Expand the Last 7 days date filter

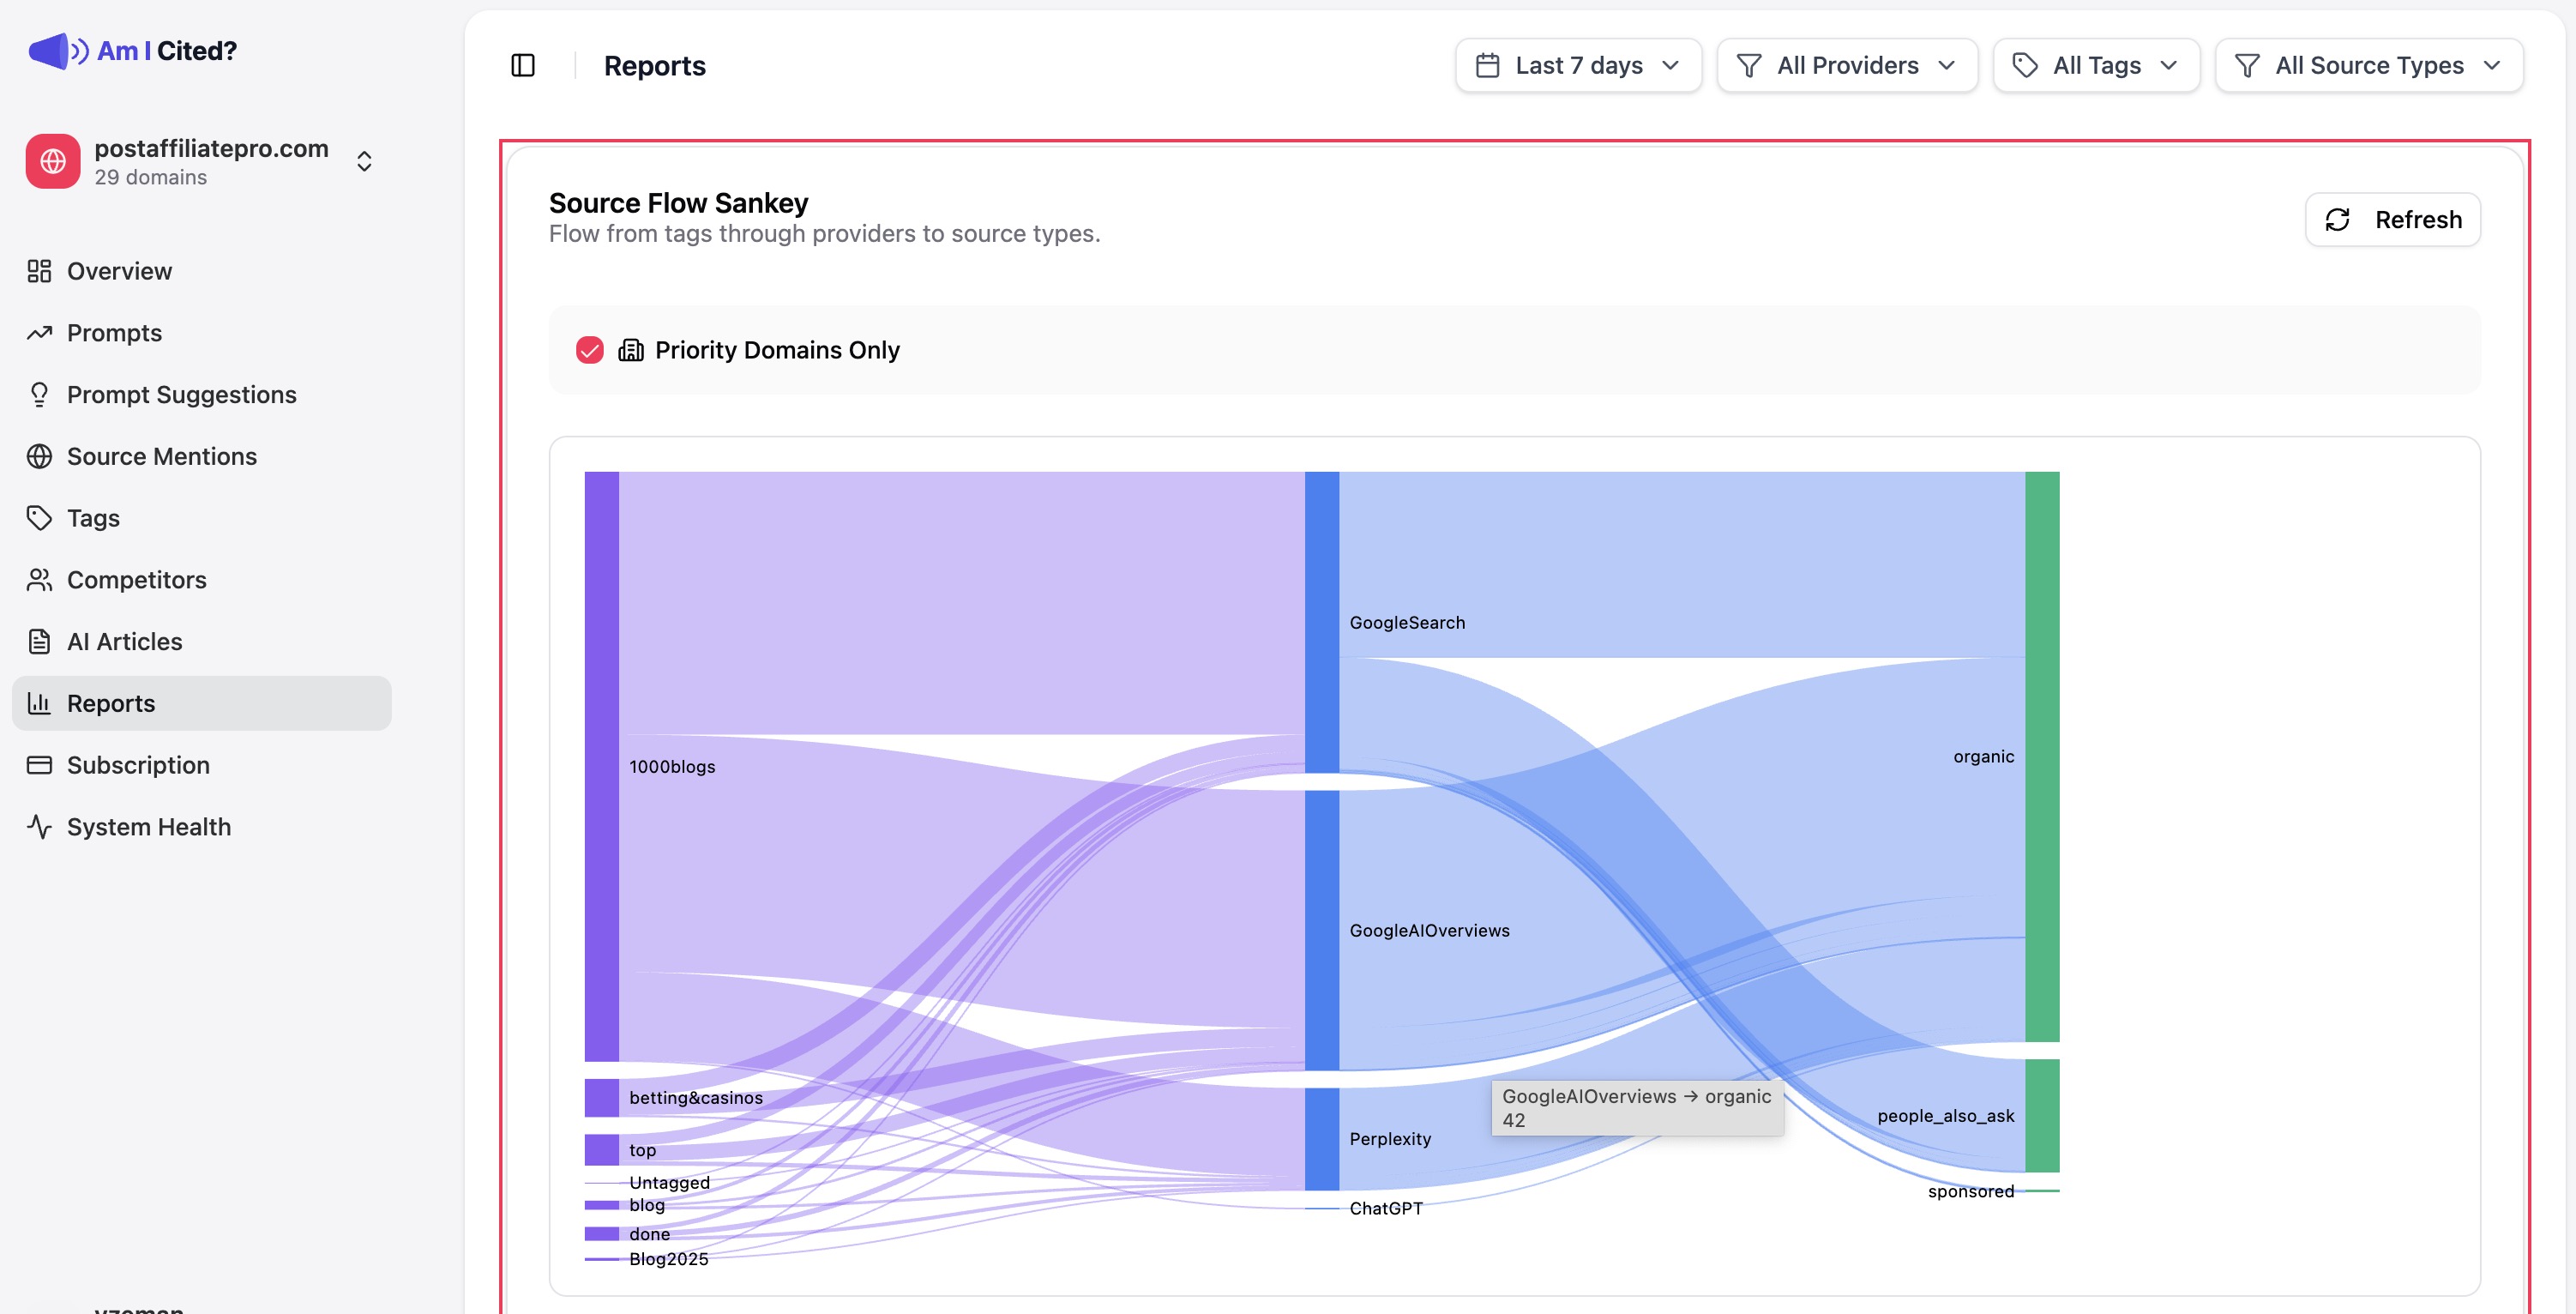[1578, 64]
